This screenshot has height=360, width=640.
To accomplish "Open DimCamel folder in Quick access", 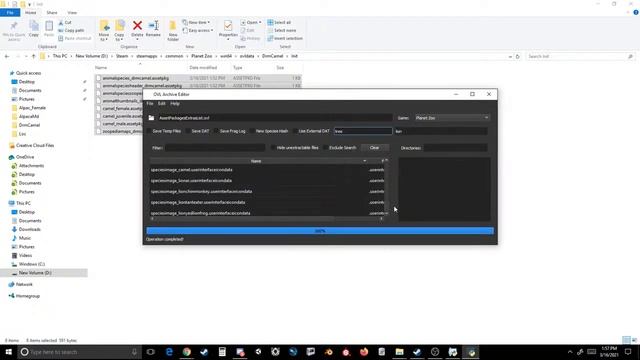I will pyautogui.click(x=29, y=125).
